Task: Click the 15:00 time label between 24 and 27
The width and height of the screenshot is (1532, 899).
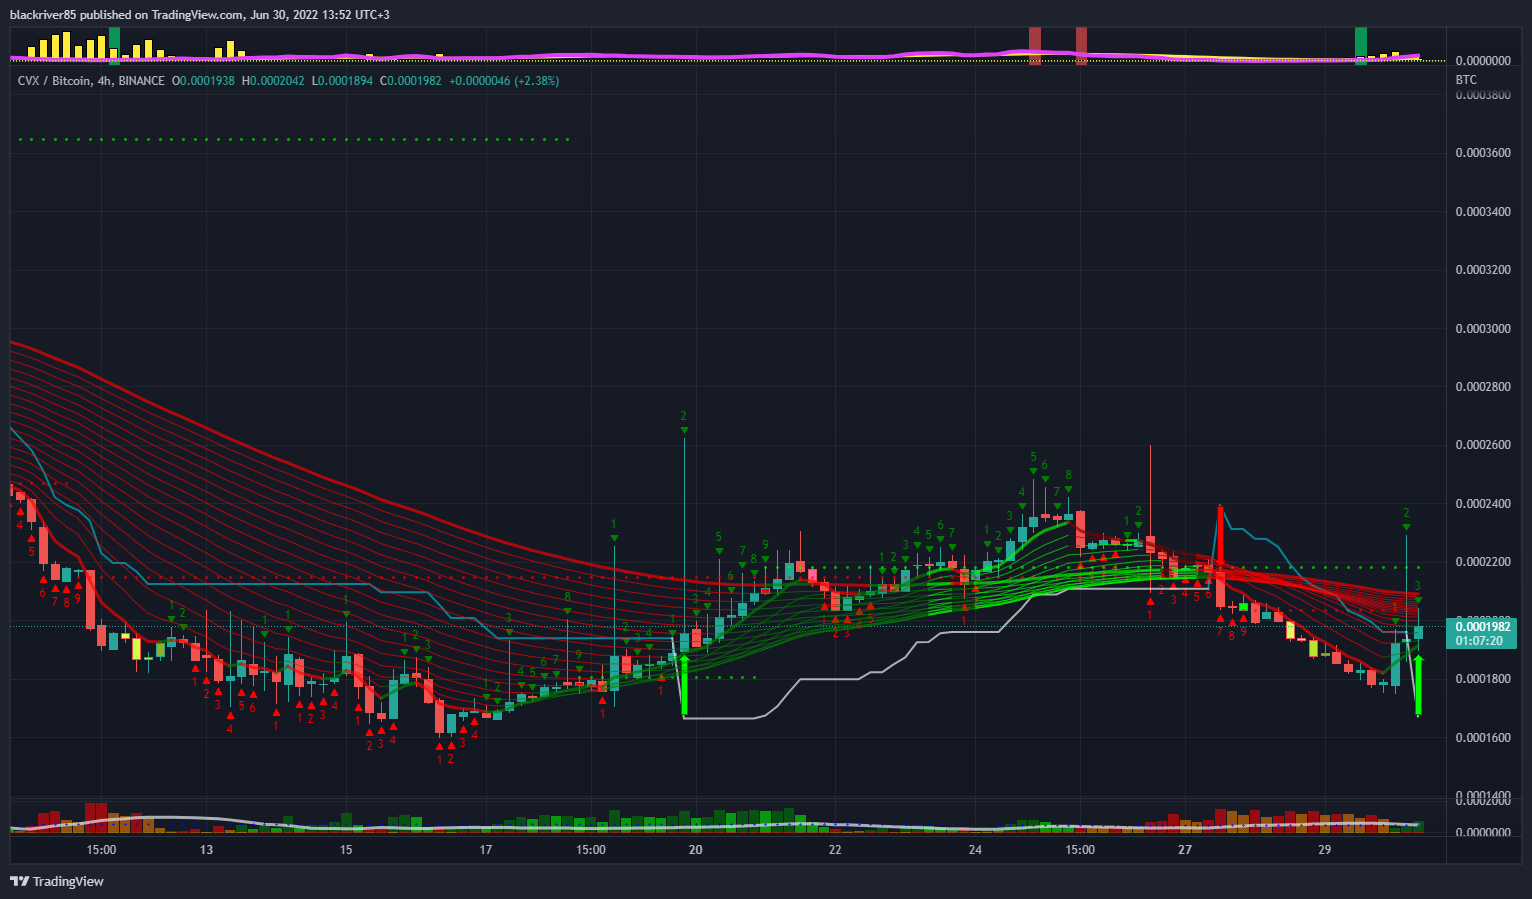Action: pos(1080,850)
